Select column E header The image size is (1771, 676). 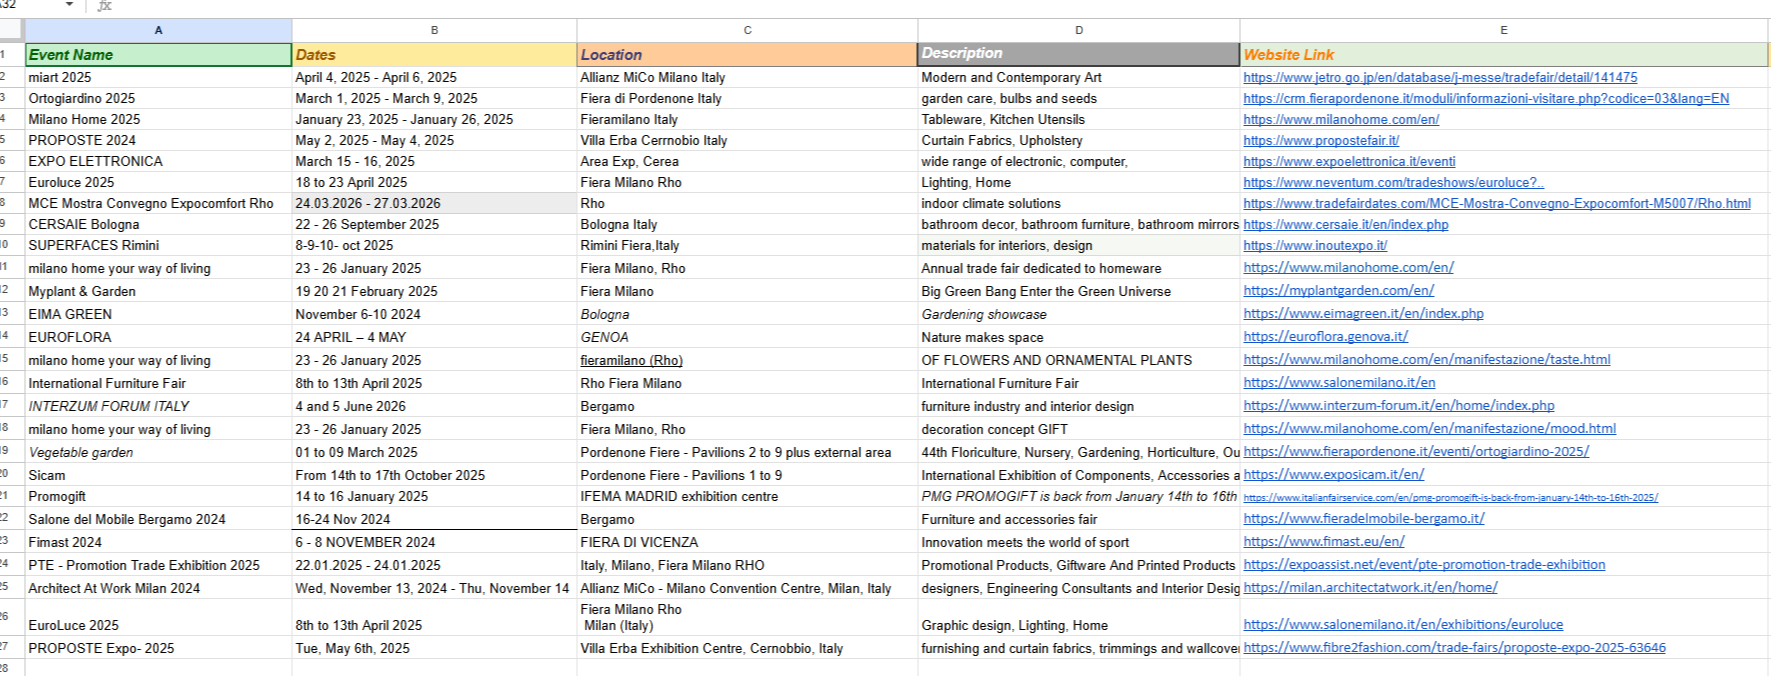pos(1503,30)
